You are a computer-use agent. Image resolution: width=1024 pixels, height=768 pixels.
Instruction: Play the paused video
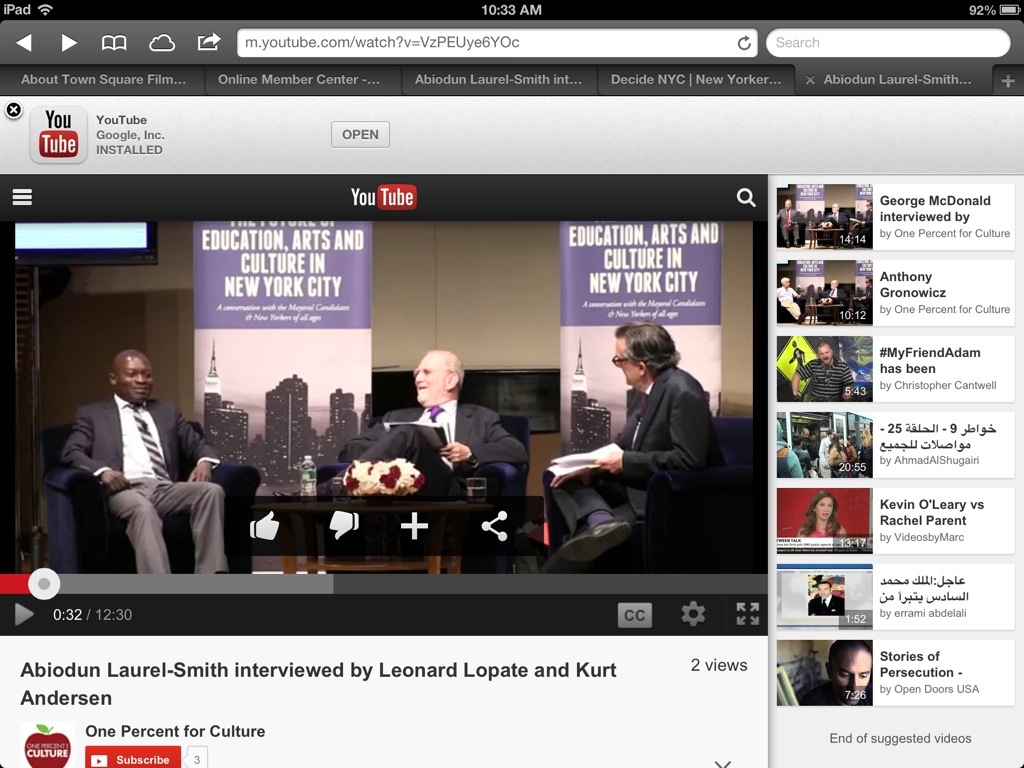24,614
